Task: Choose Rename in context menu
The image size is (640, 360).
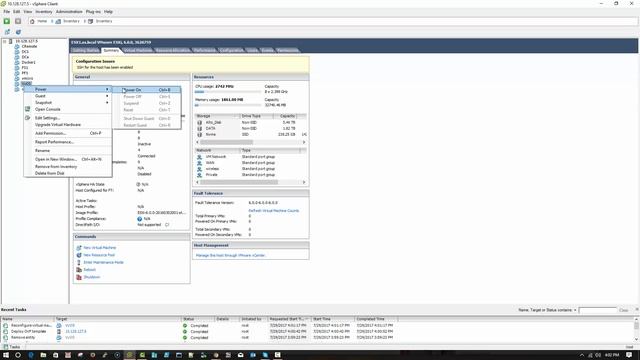Action: click(x=42, y=151)
